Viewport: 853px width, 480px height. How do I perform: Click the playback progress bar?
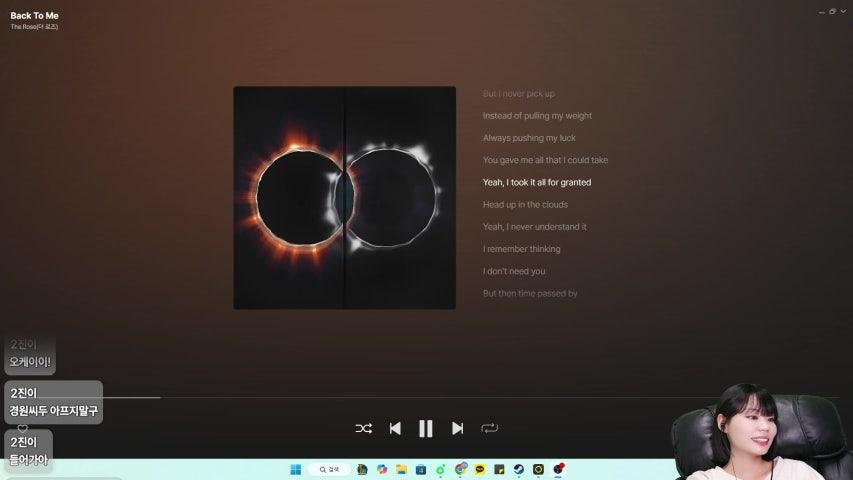[x=426, y=397]
